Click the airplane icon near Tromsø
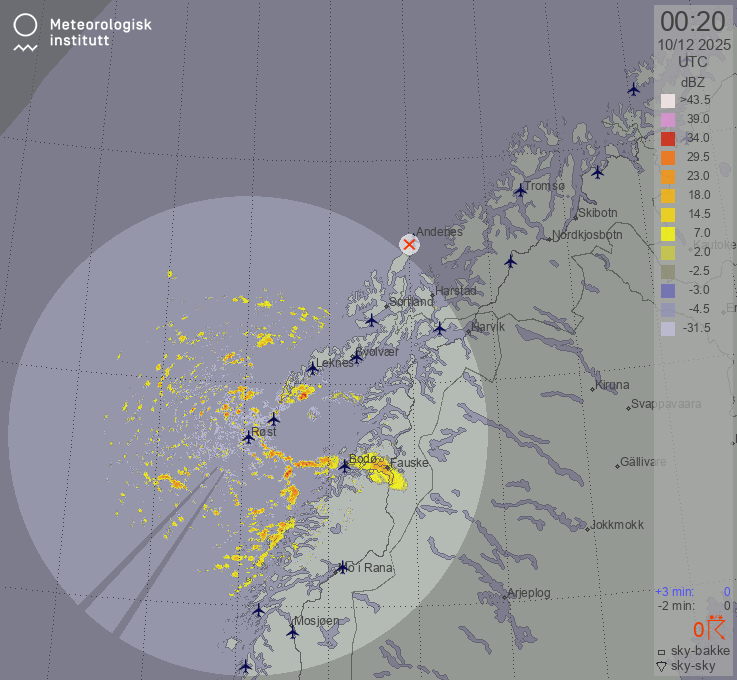The image size is (737, 680). 520,190
